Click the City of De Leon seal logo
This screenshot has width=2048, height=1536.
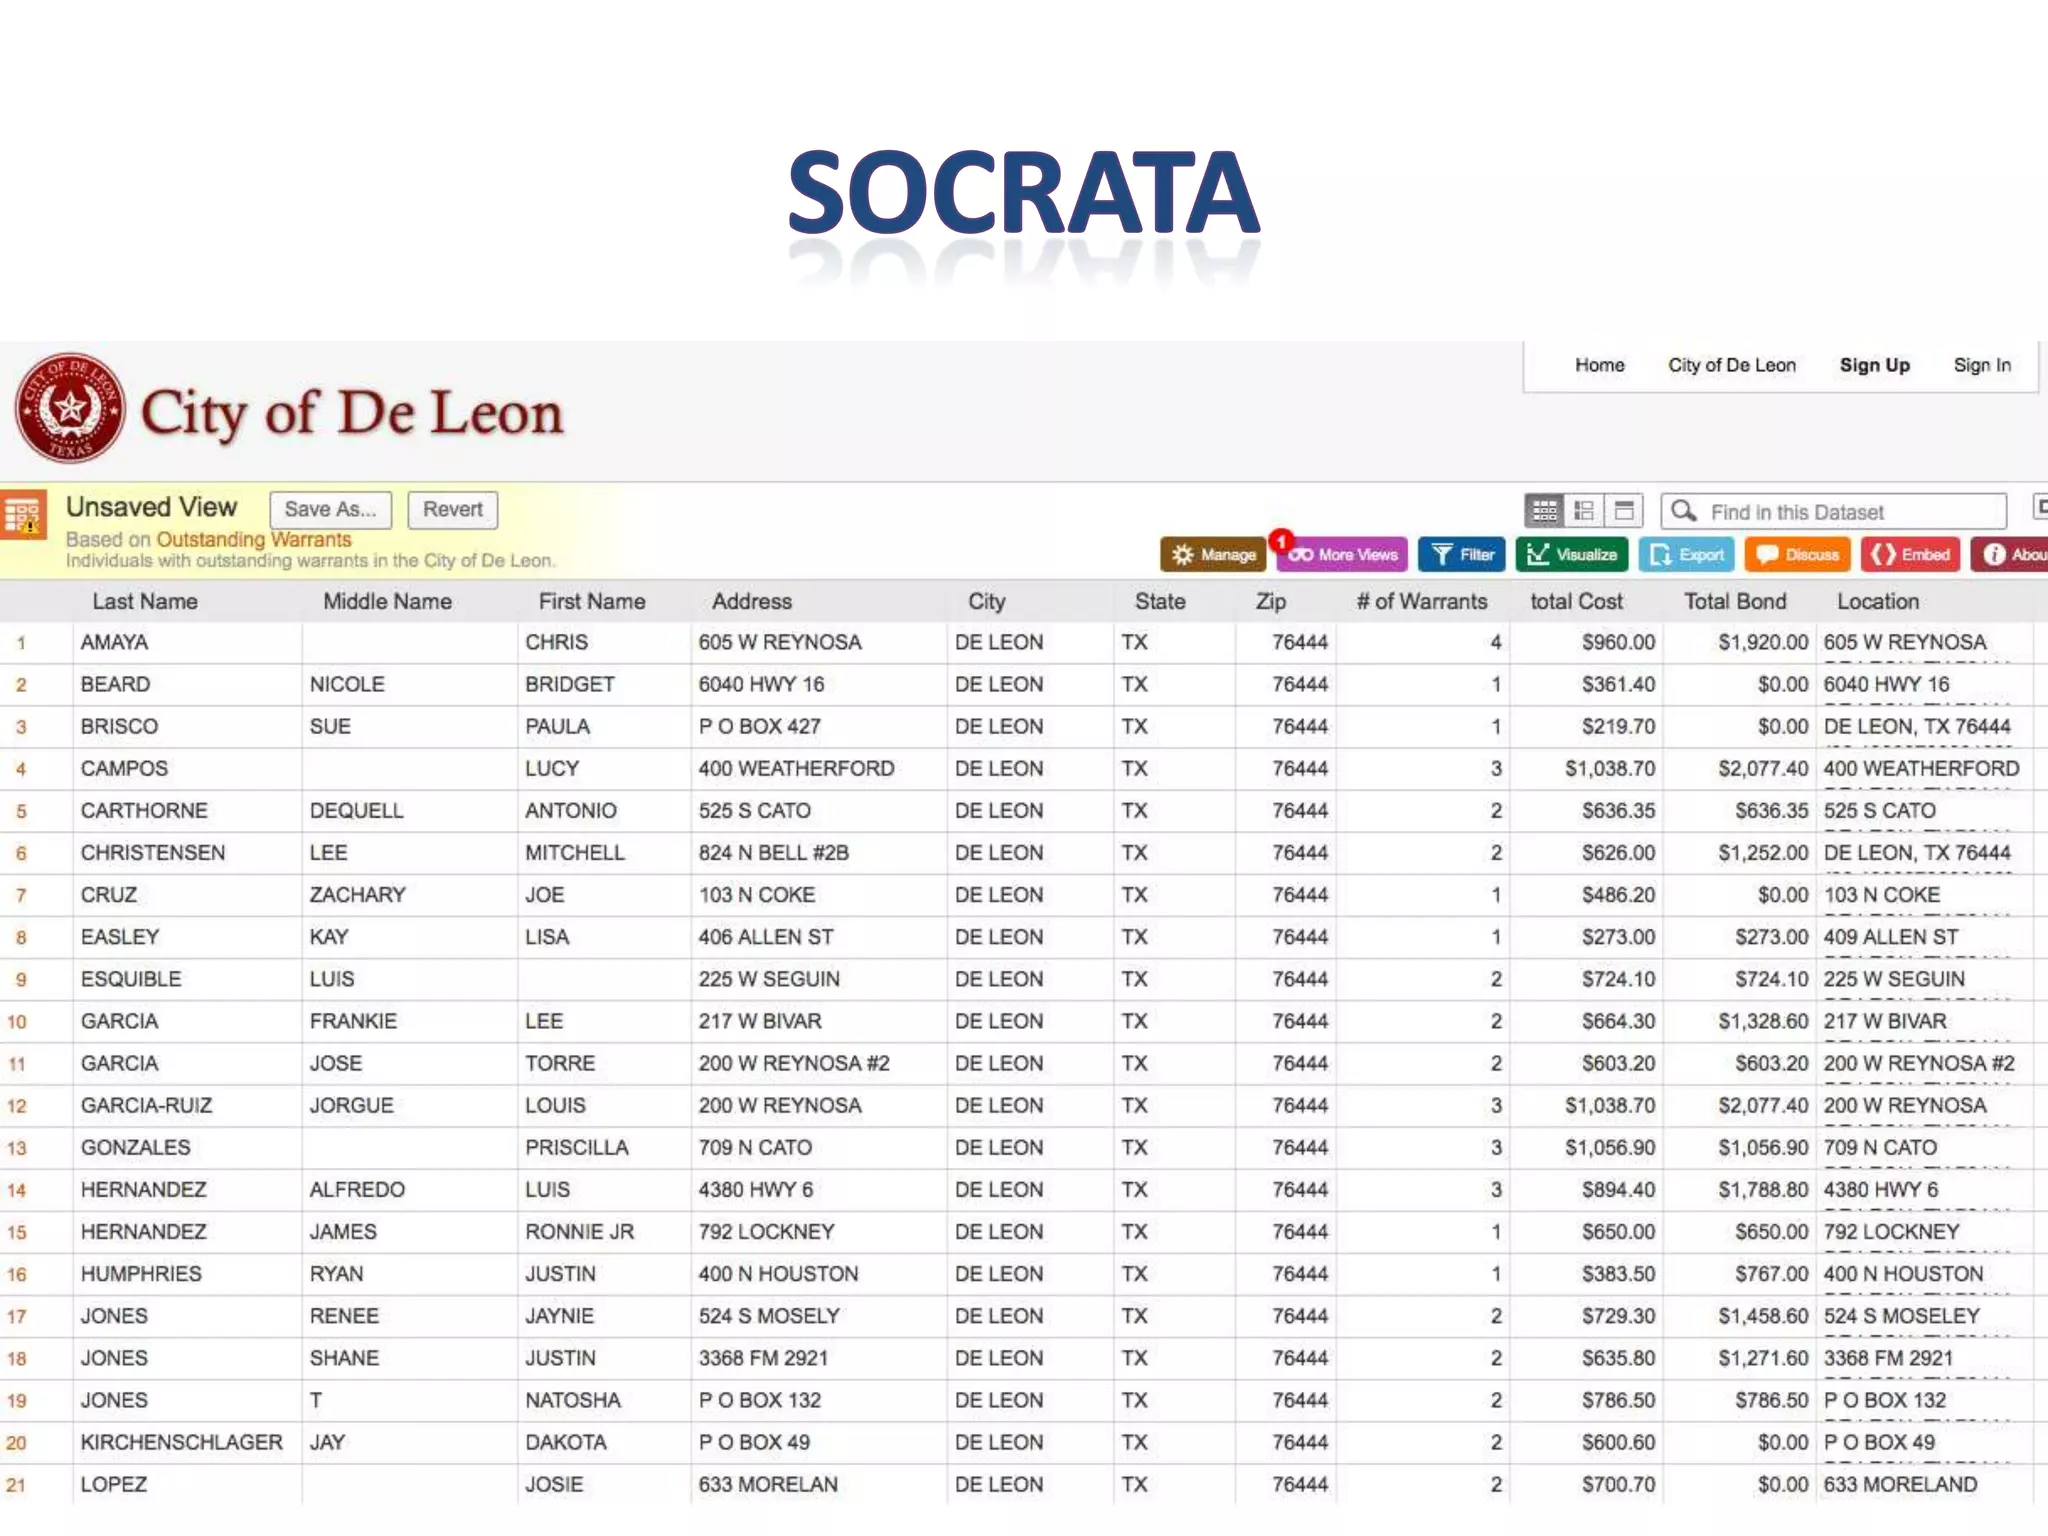point(70,409)
